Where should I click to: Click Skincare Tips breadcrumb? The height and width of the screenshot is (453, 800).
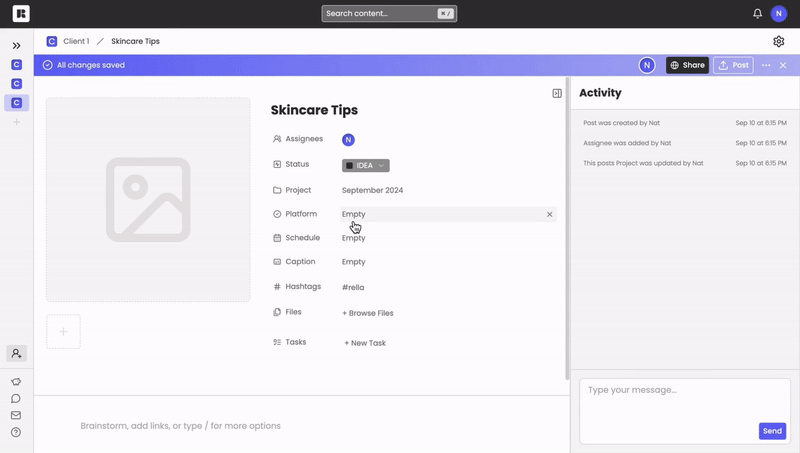tap(135, 41)
